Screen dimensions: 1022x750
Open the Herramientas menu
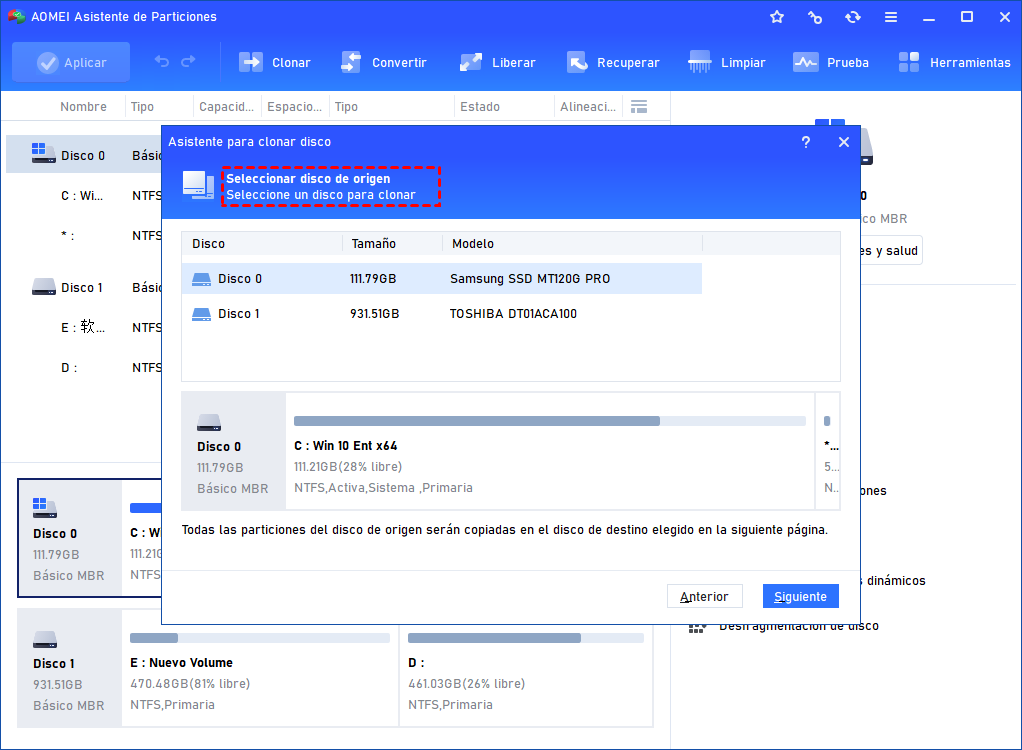[x=954, y=63]
